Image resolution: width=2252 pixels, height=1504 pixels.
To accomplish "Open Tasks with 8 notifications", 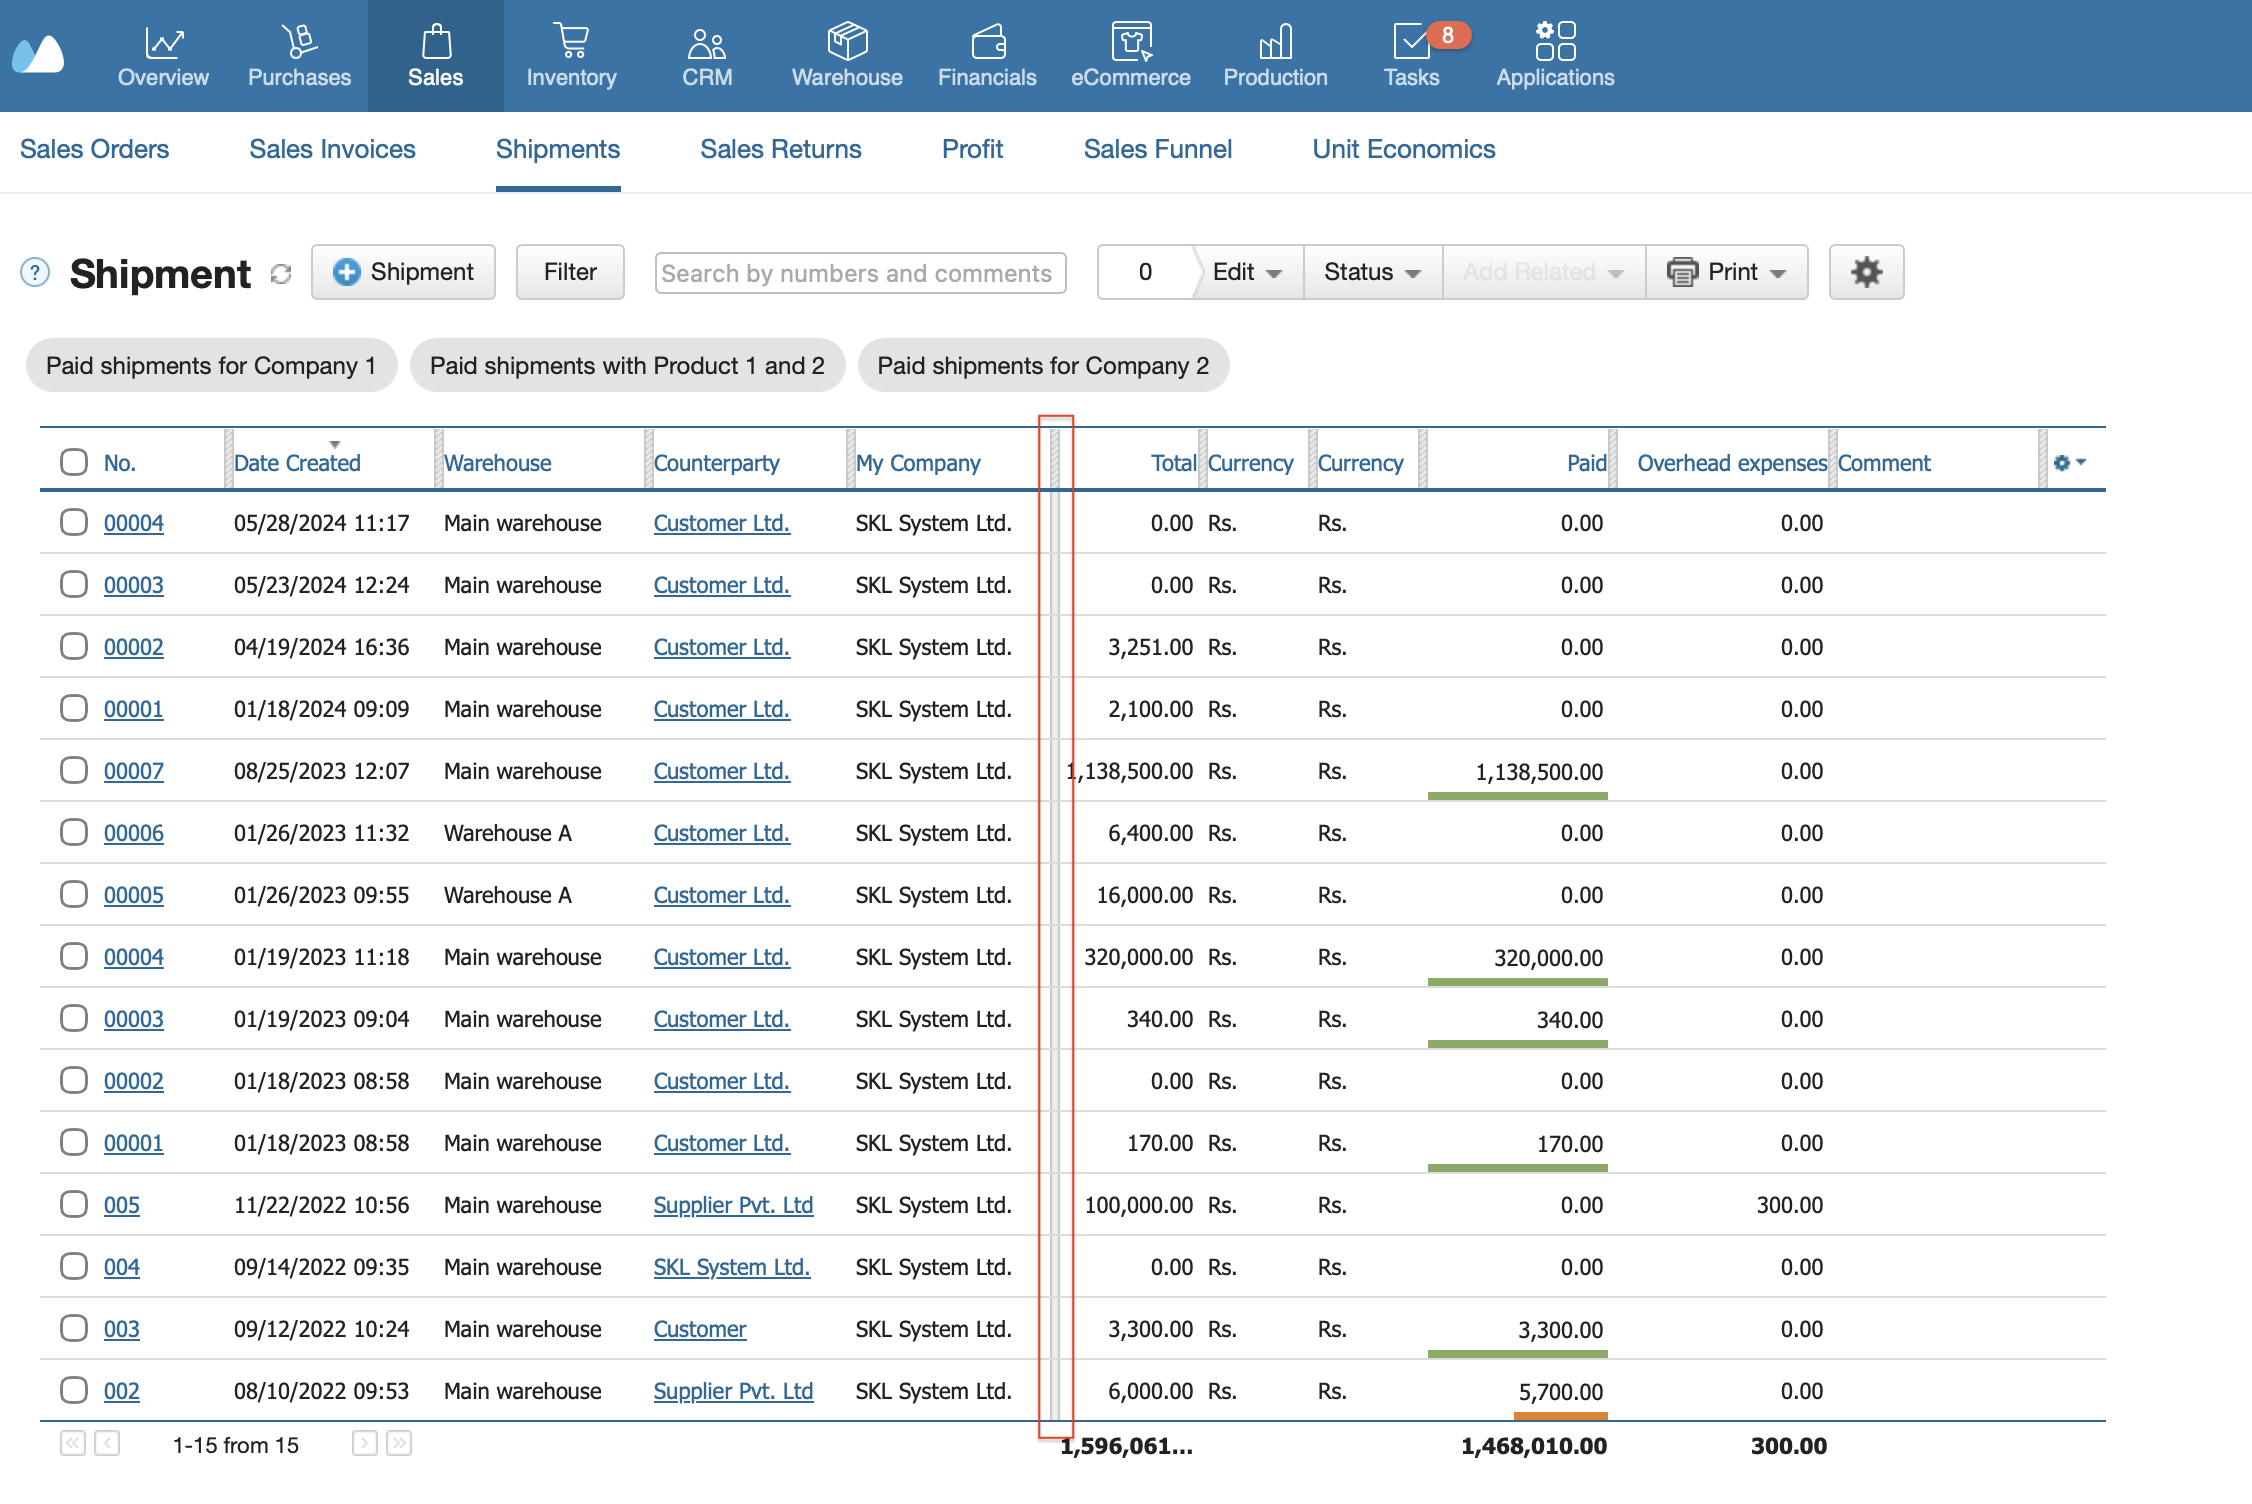I will (1412, 55).
